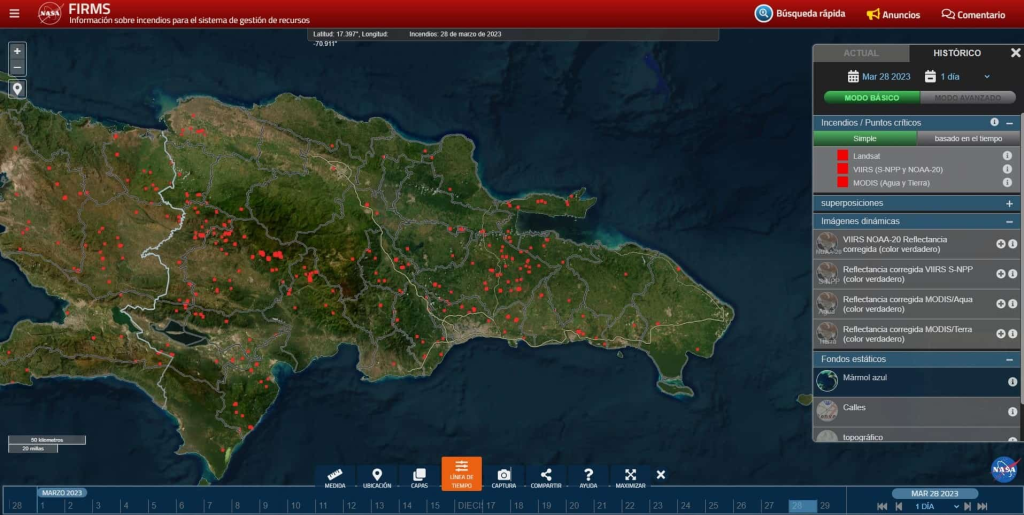Zoom out on the map

click(x=17, y=67)
